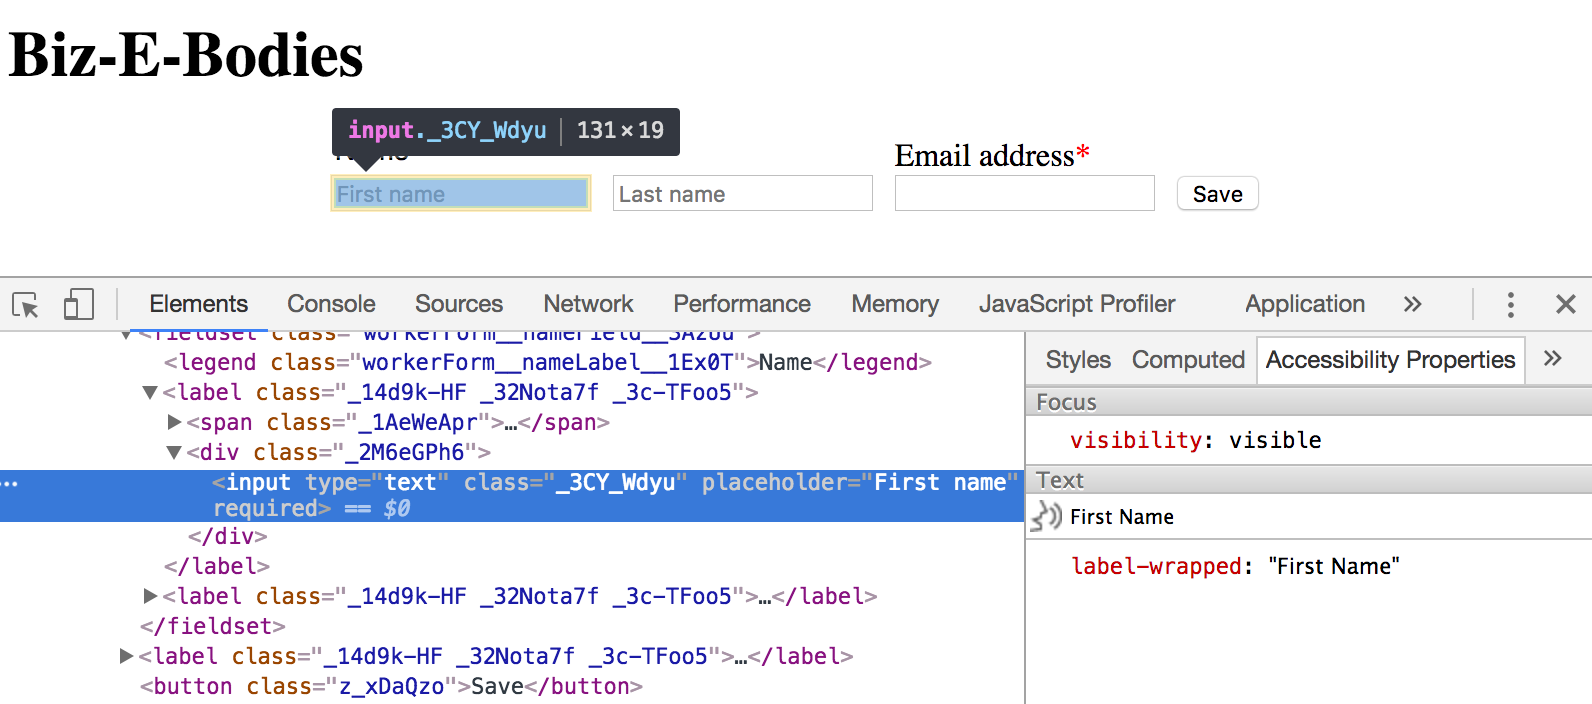
Task: Select the highlighted input _3CY_Wdyu row
Action: (x=512, y=495)
